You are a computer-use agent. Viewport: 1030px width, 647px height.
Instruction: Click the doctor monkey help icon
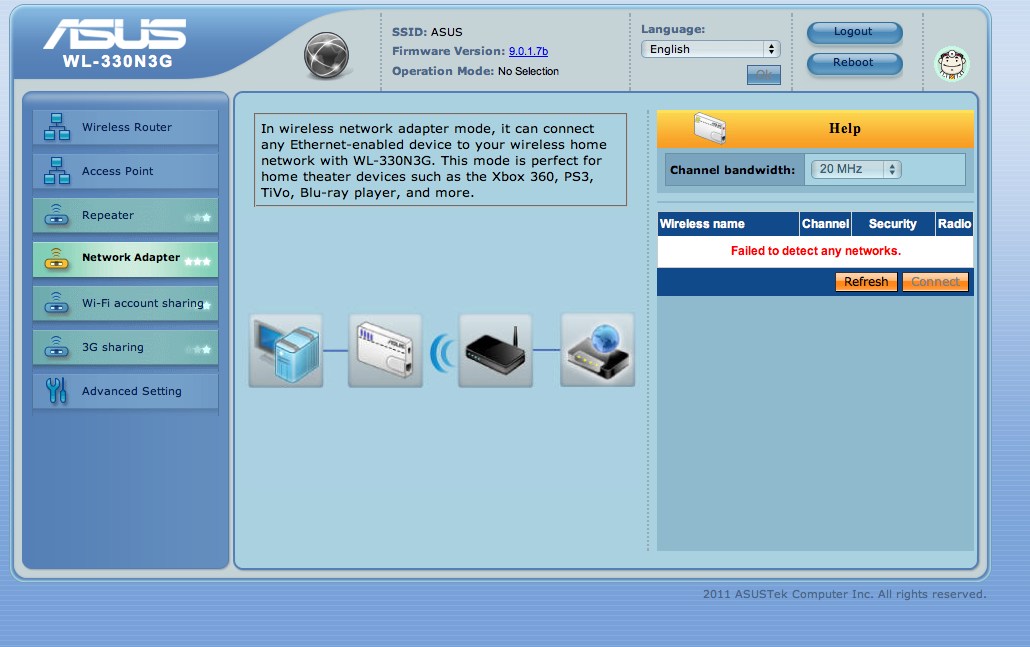click(951, 64)
